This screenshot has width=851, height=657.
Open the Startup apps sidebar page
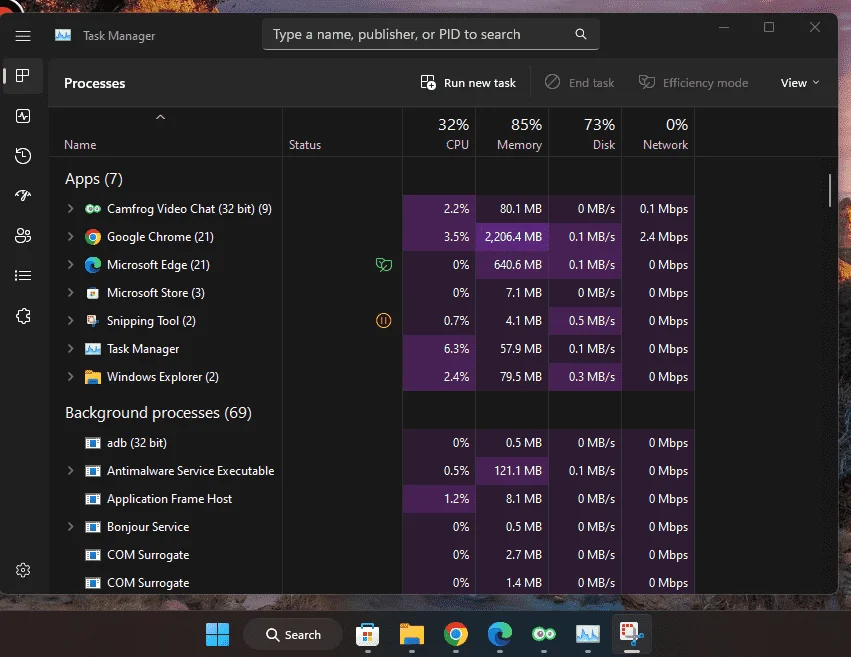23,195
